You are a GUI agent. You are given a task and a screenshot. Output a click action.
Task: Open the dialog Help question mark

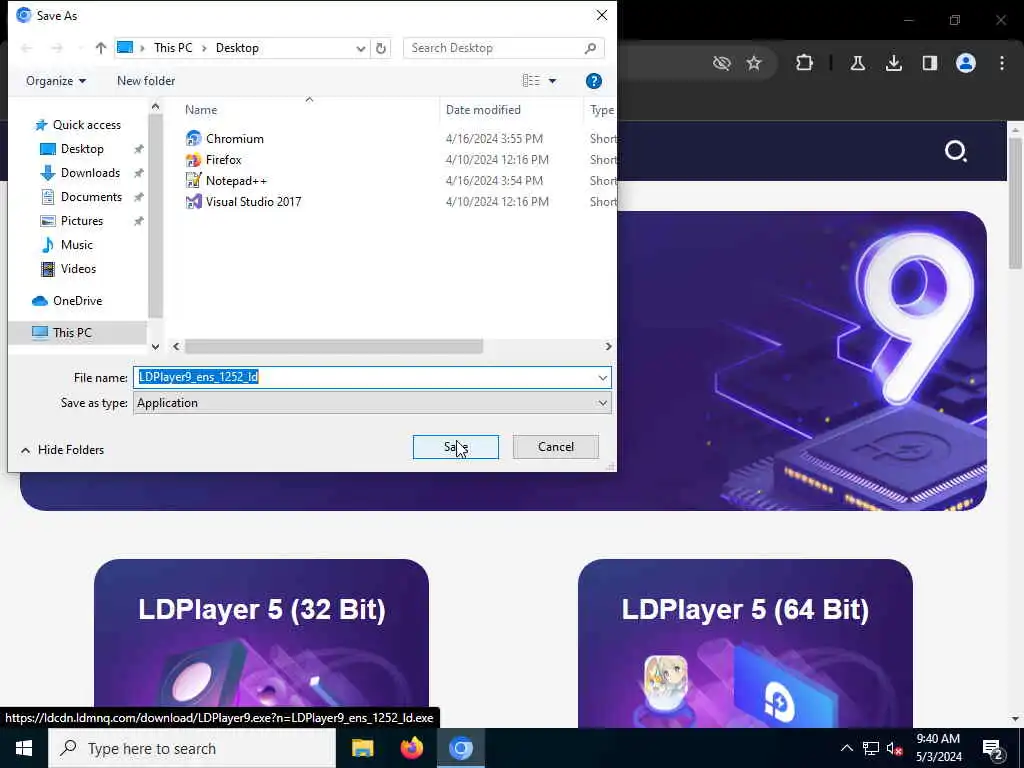coord(594,81)
